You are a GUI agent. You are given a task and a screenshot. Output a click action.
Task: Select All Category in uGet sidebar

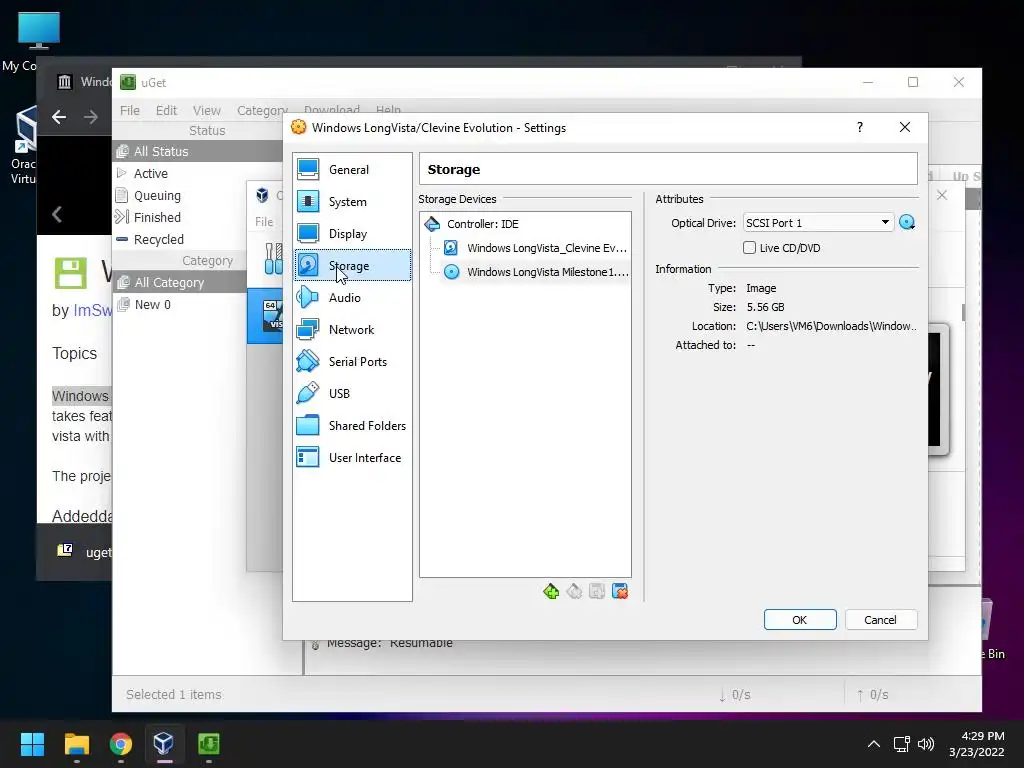(x=180, y=283)
